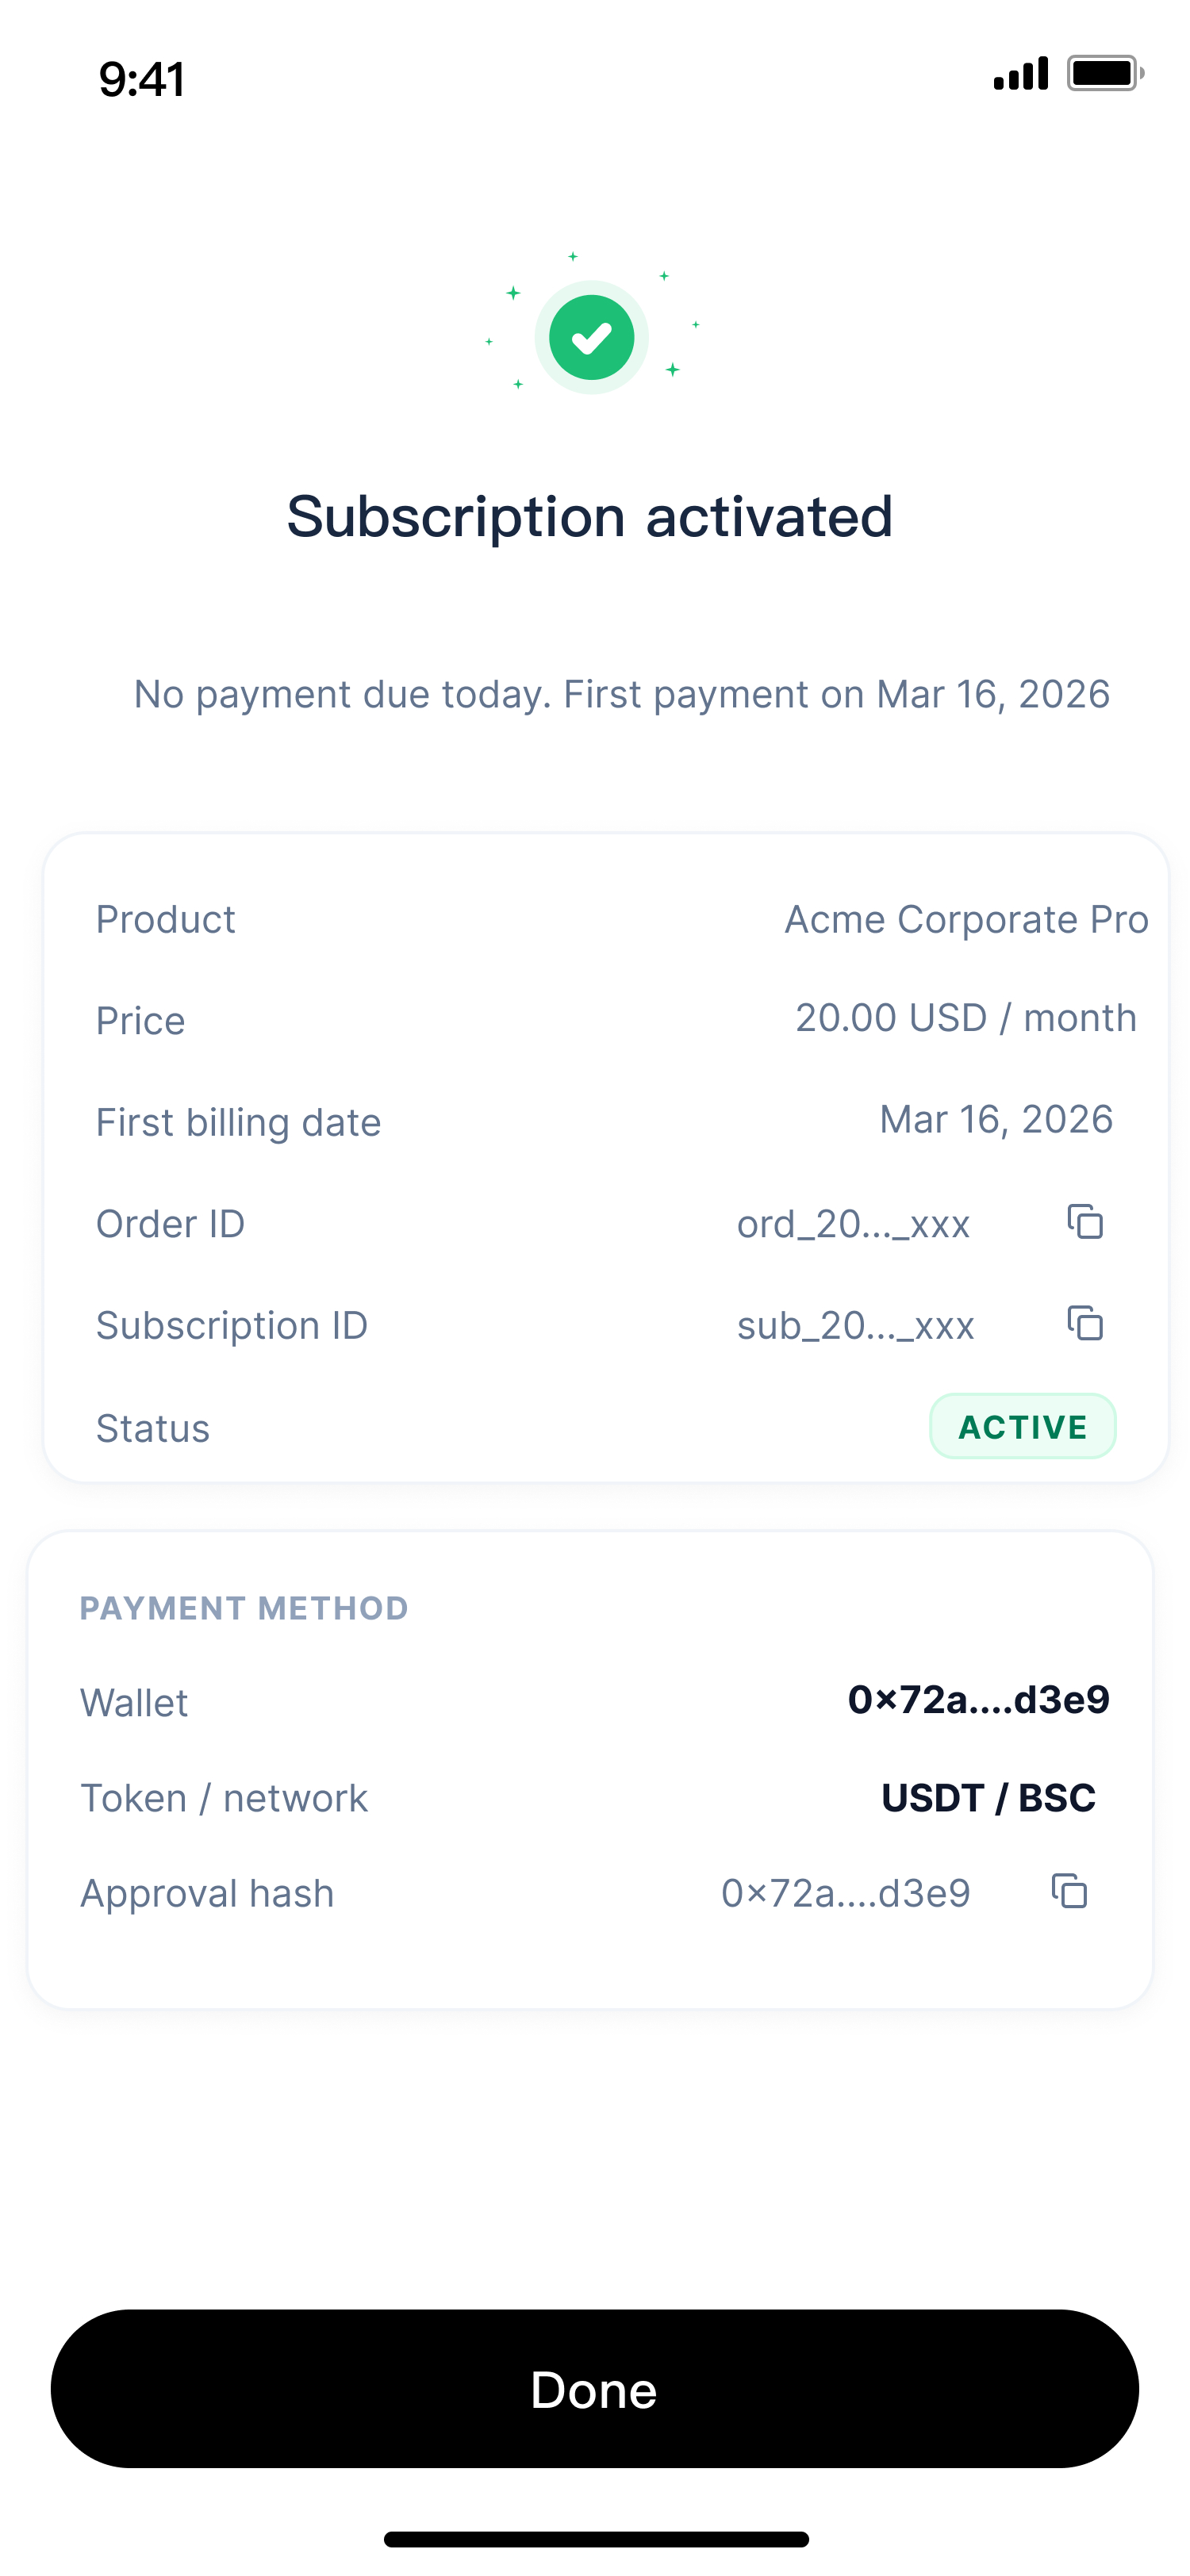Screen dimensions: 1190x2576
Task: Tap the USDT / BSC token value
Action: (988, 1798)
